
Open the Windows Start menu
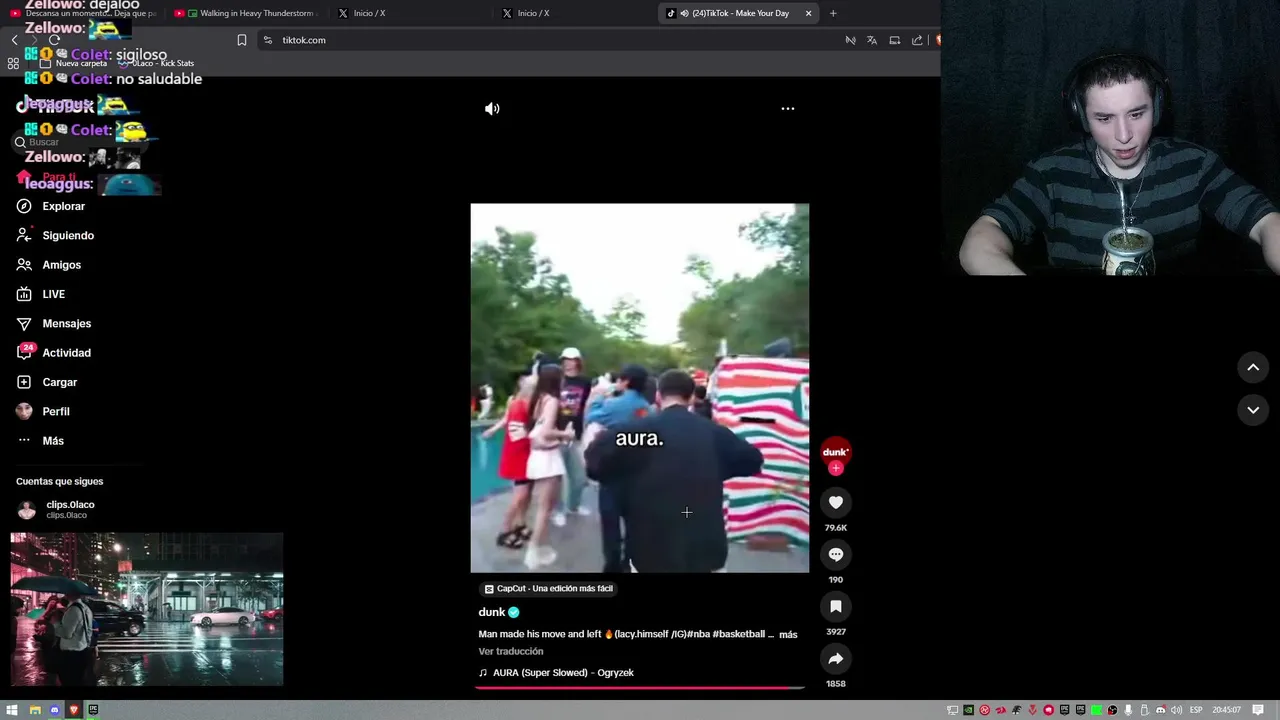(14, 710)
